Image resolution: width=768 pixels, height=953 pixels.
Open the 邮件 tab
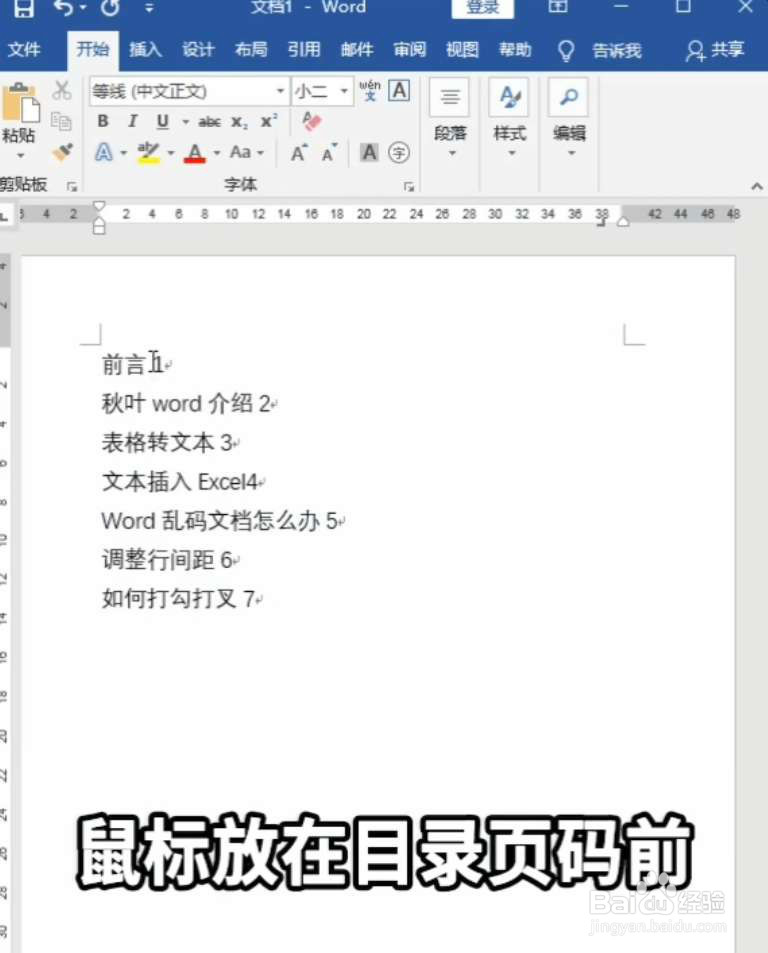[x=357, y=49]
